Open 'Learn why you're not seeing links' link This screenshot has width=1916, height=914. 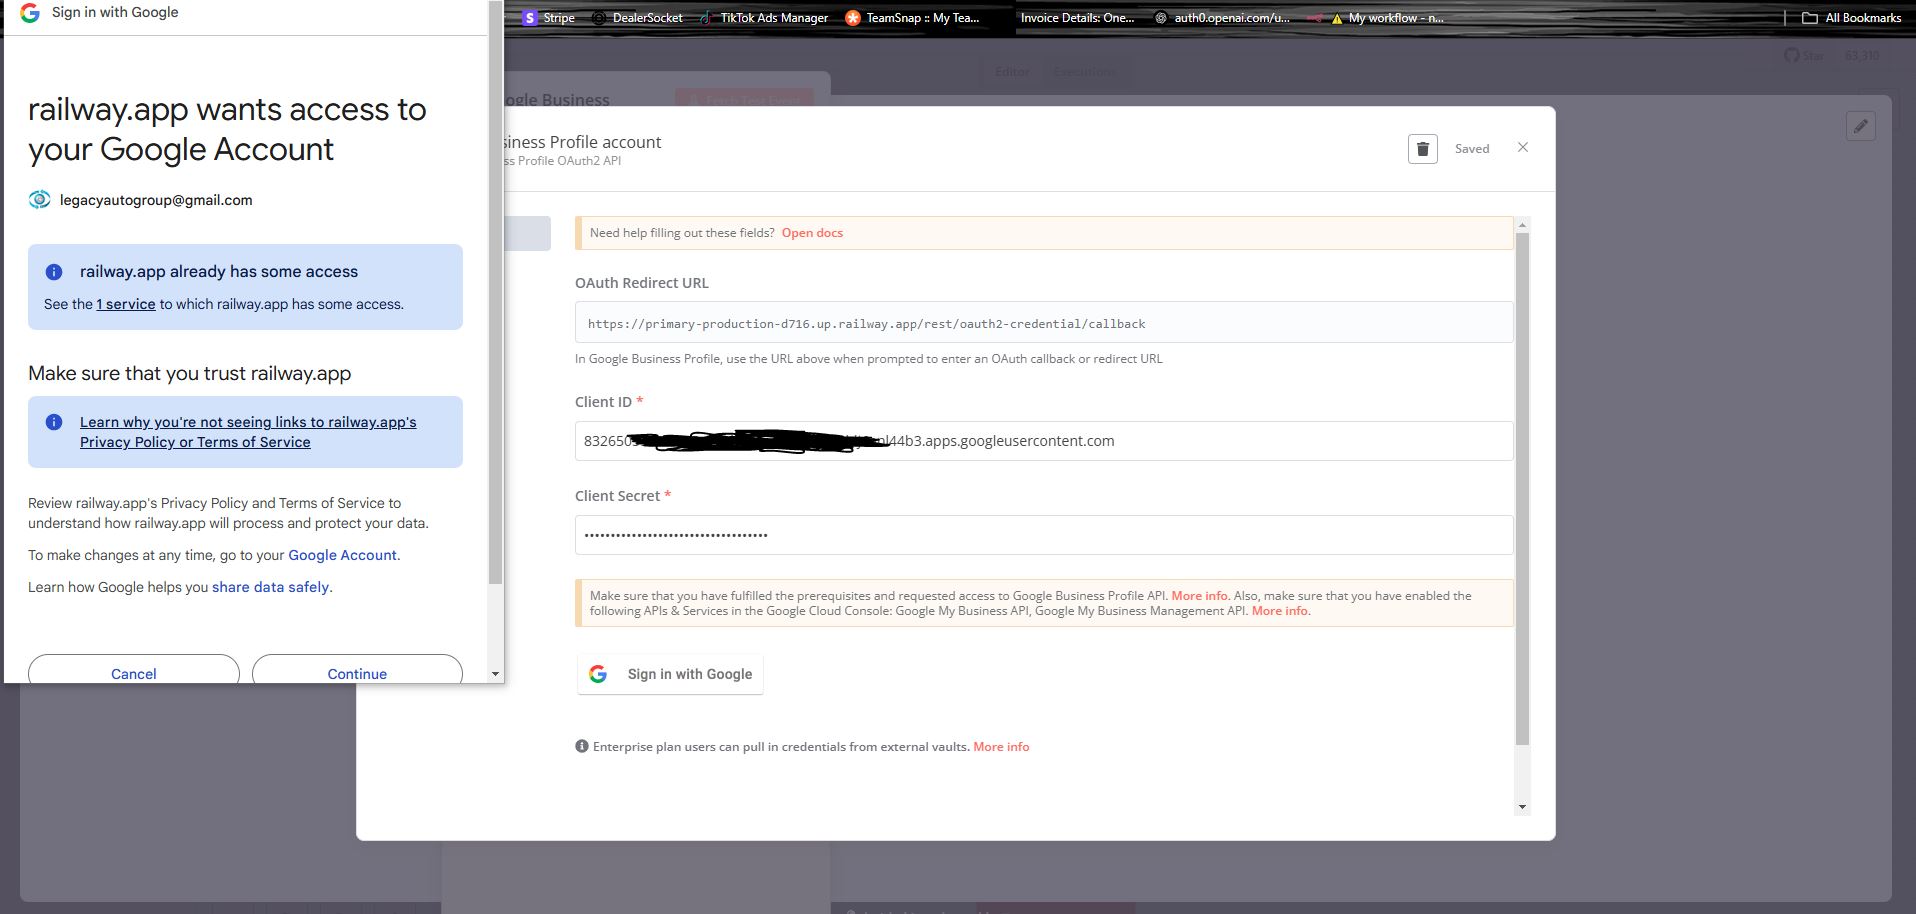pyautogui.click(x=248, y=432)
